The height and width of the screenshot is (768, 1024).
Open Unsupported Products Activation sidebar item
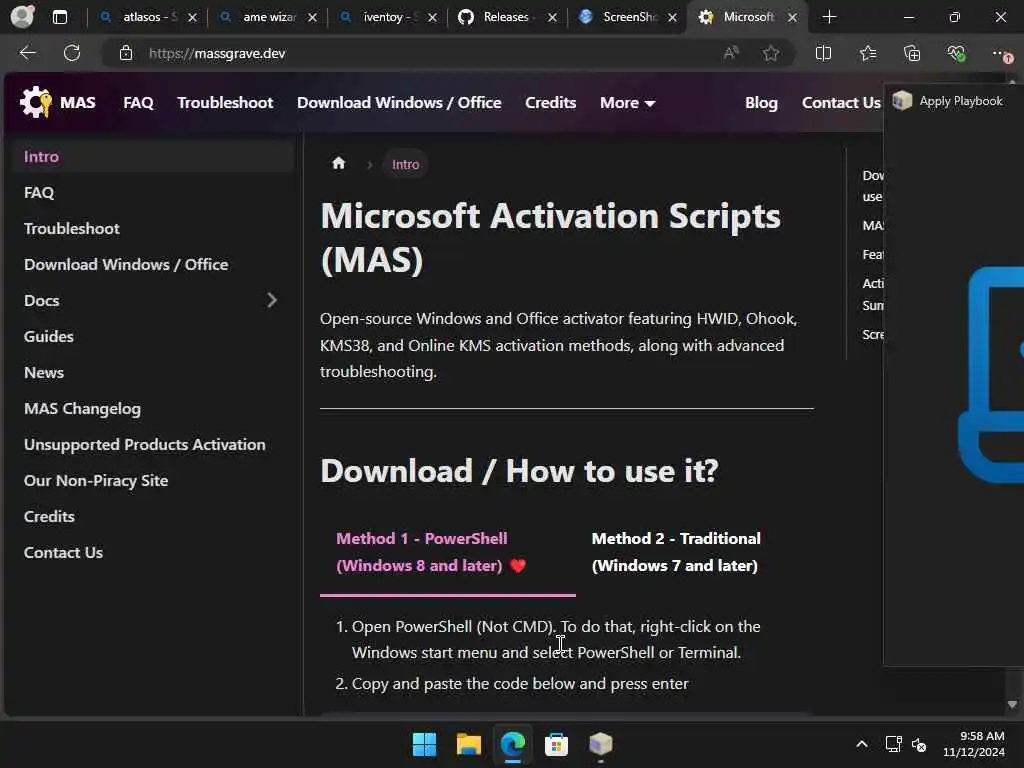tap(153, 445)
